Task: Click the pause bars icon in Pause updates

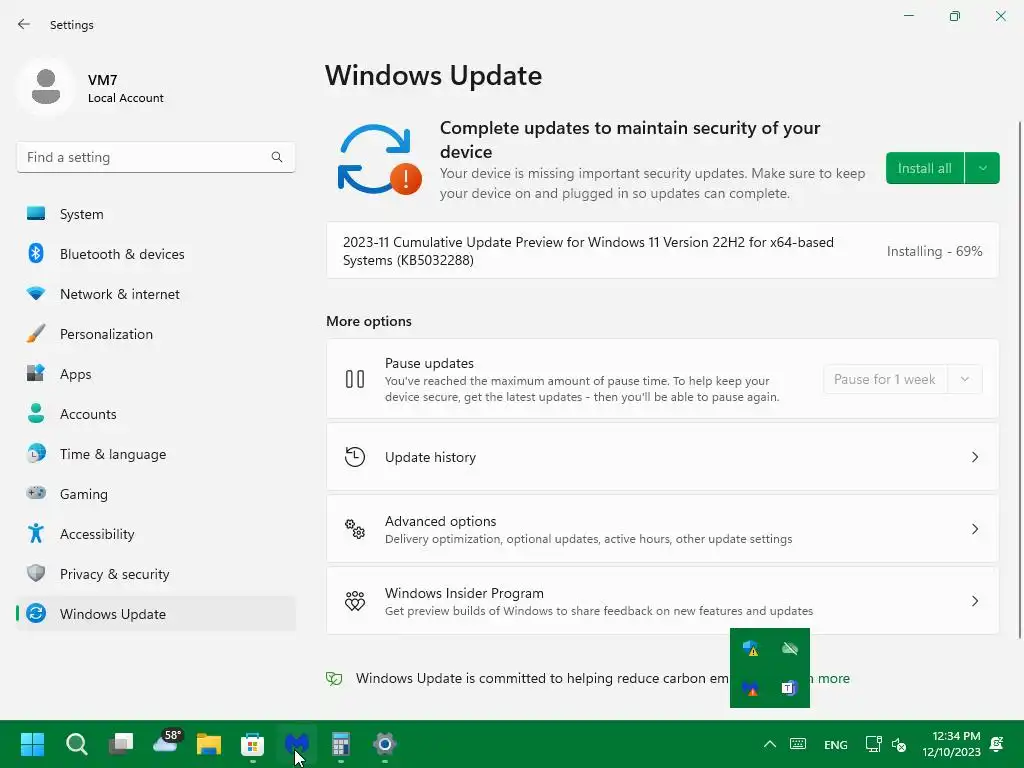Action: click(x=355, y=379)
